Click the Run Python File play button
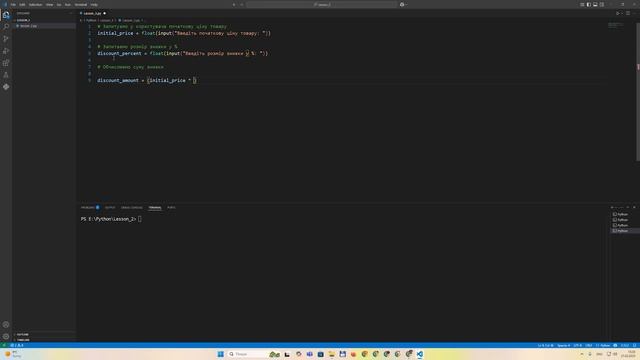Screen dimensions: 640x360 click(618, 13)
